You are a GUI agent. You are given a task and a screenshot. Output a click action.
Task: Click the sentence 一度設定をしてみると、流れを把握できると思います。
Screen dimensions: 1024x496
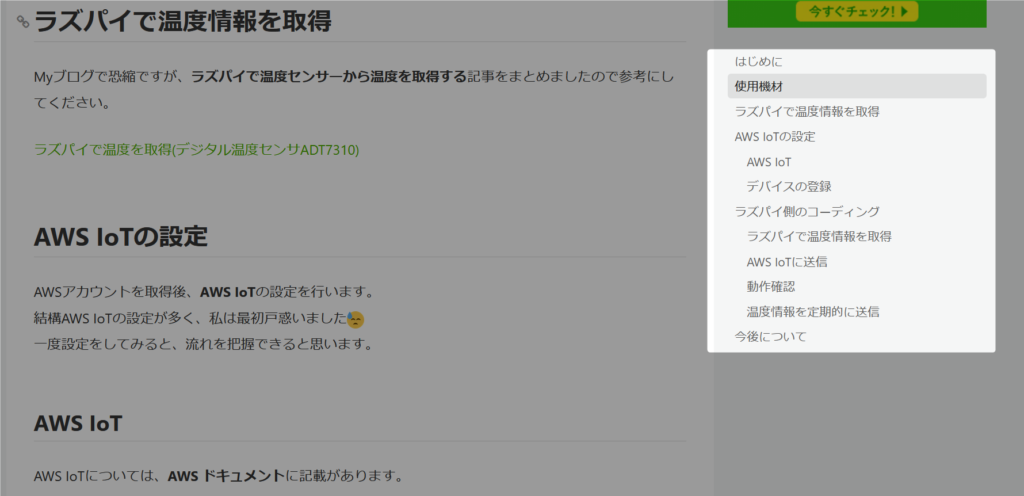[203, 343]
